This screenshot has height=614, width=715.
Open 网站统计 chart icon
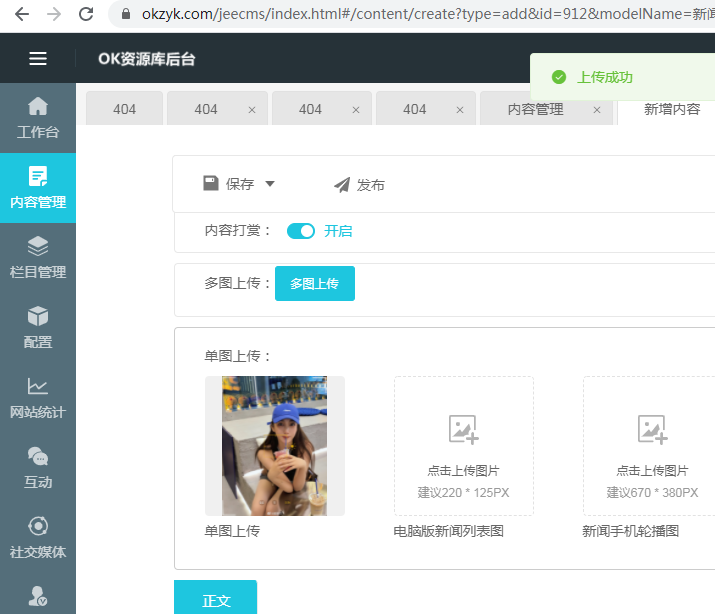pos(38,397)
